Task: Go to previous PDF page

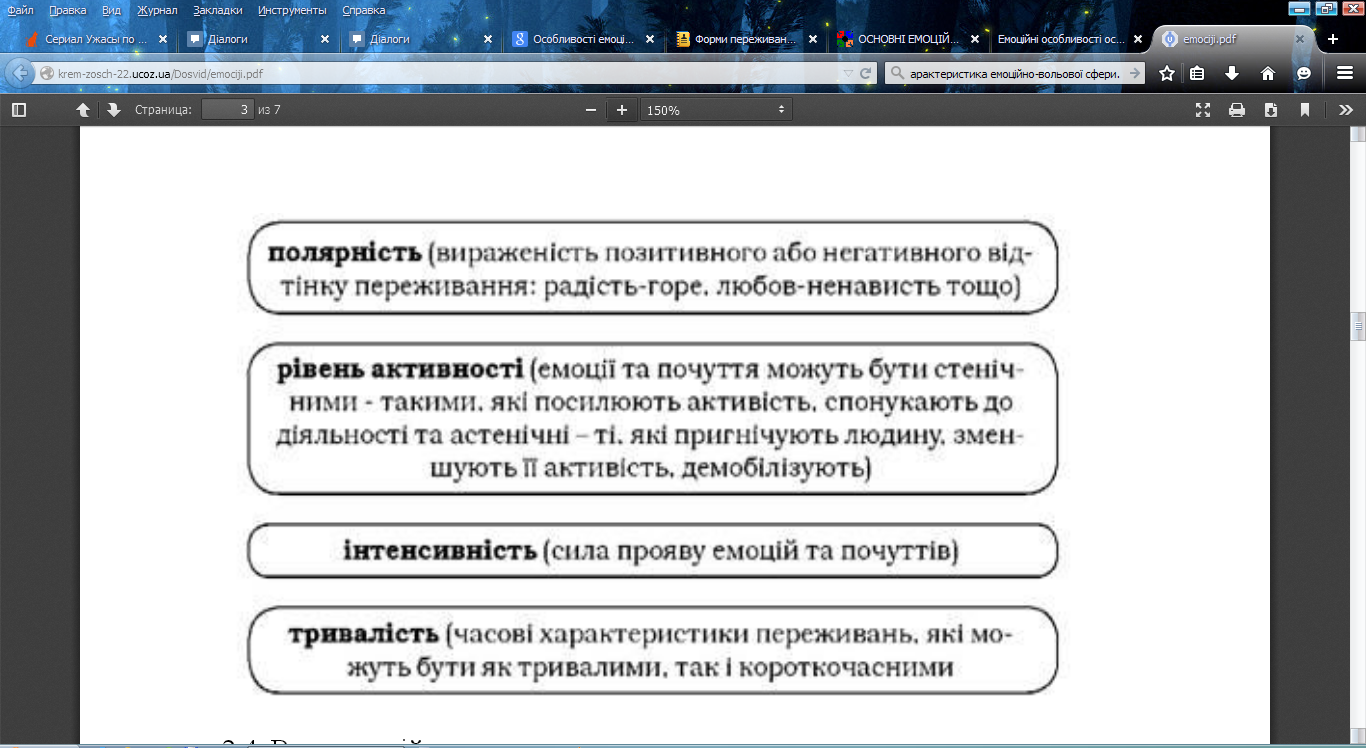Action: click(x=84, y=110)
